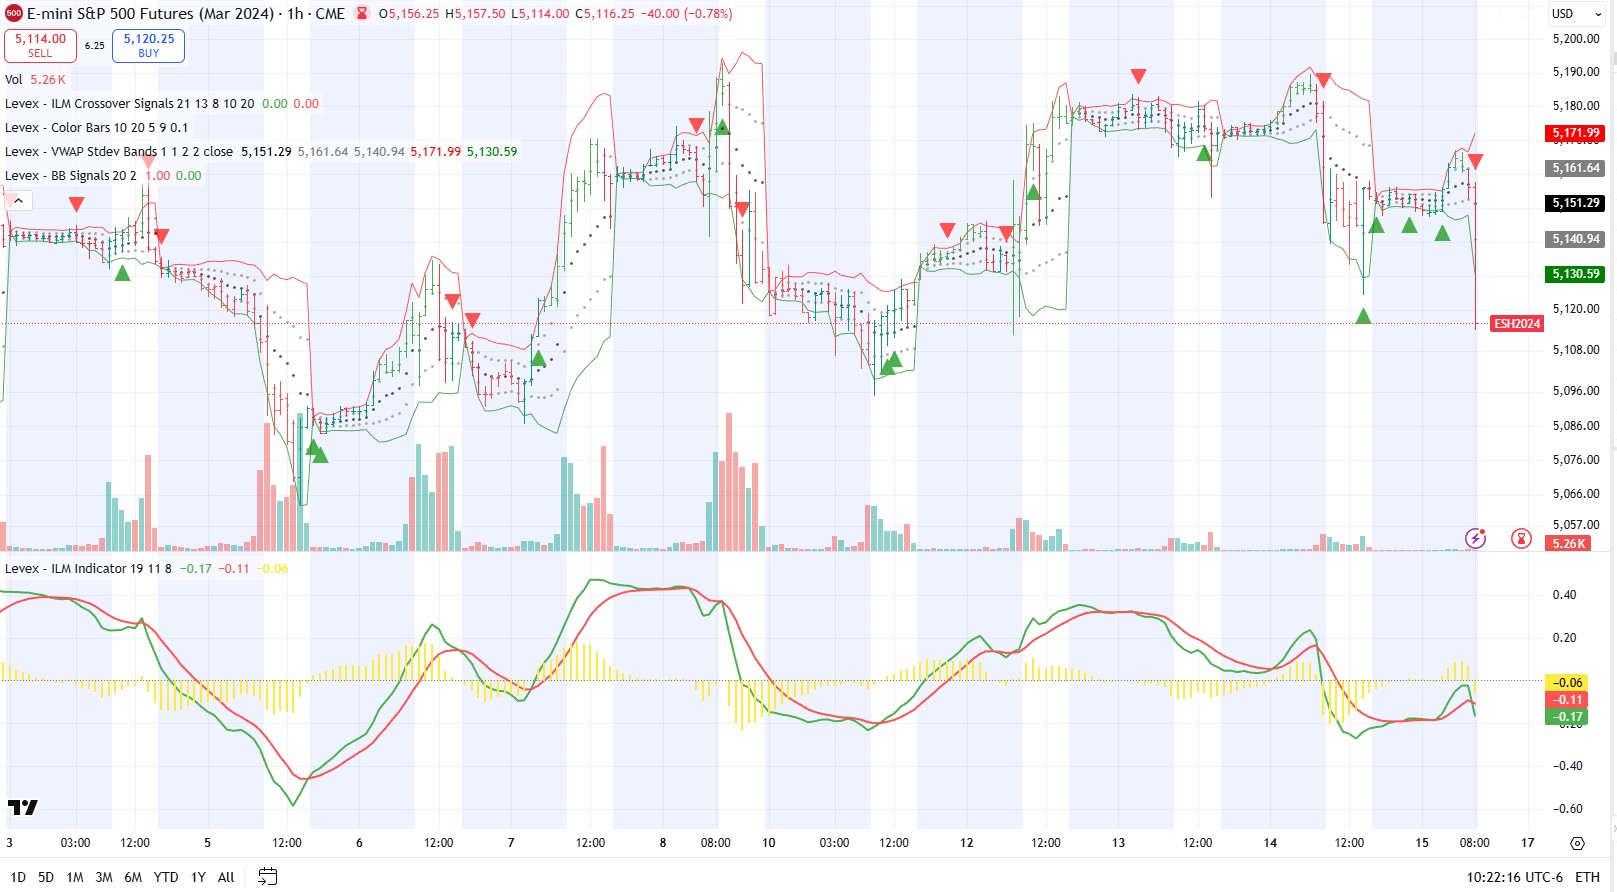Click the 5,114.00 SELL button
The image size is (1617, 892).
[x=40, y=45]
